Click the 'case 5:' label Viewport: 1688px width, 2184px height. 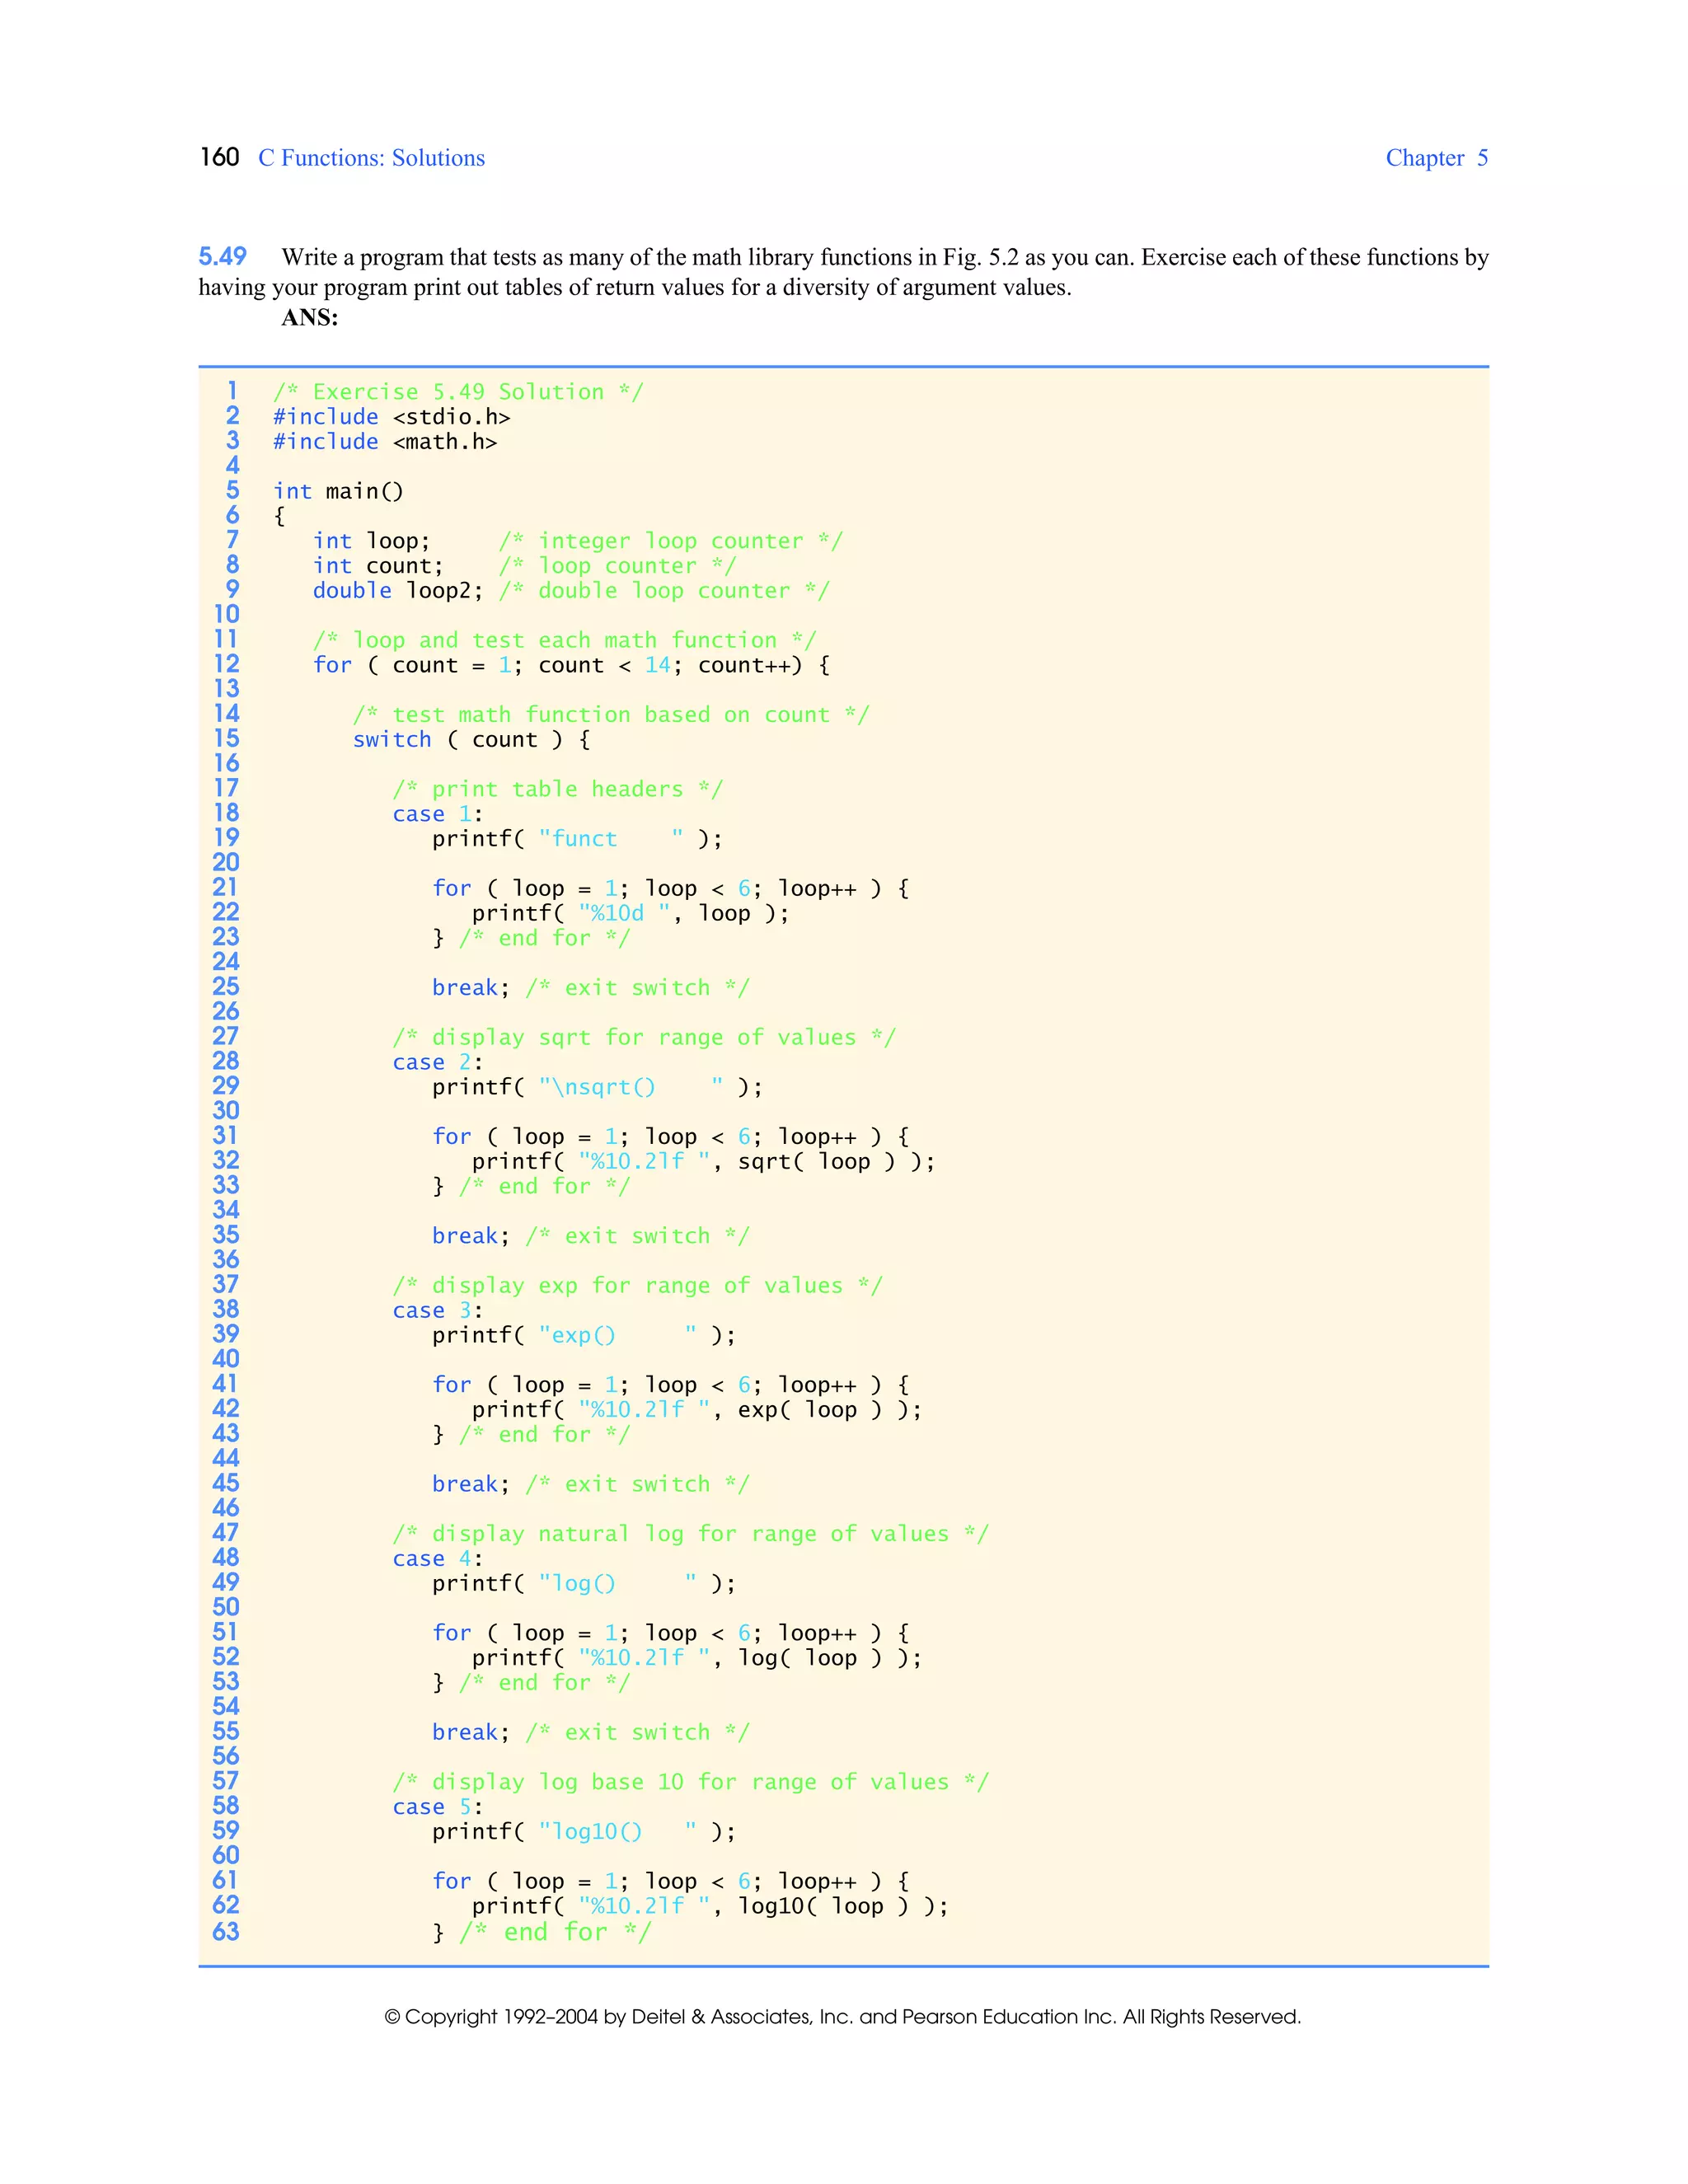click(438, 1807)
